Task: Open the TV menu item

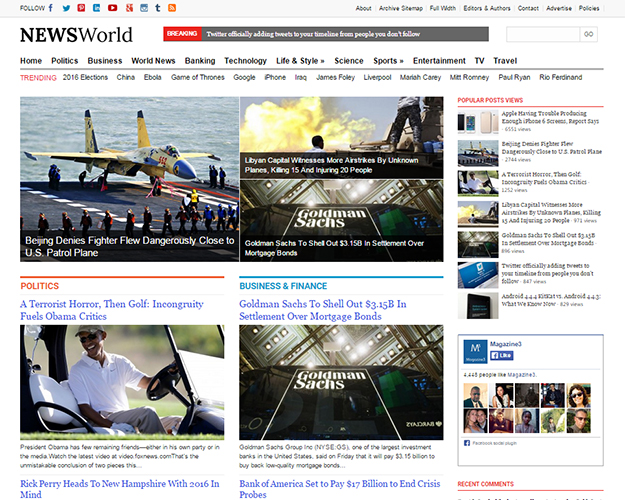Action: point(480,61)
